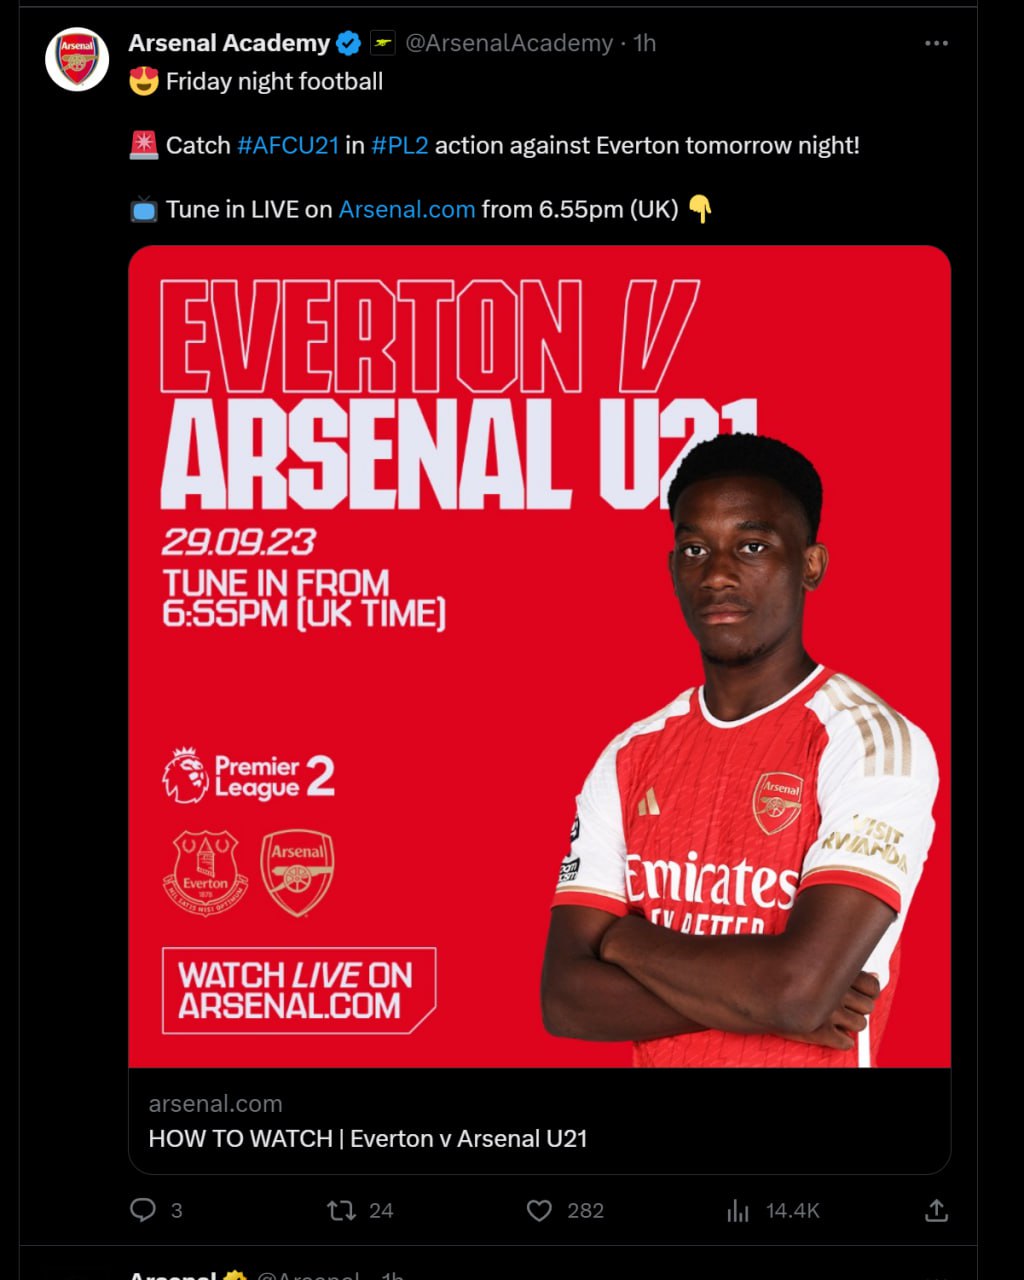Click the arsenal.com card domain text
The width and height of the screenshot is (1024, 1280).
coord(215,1104)
